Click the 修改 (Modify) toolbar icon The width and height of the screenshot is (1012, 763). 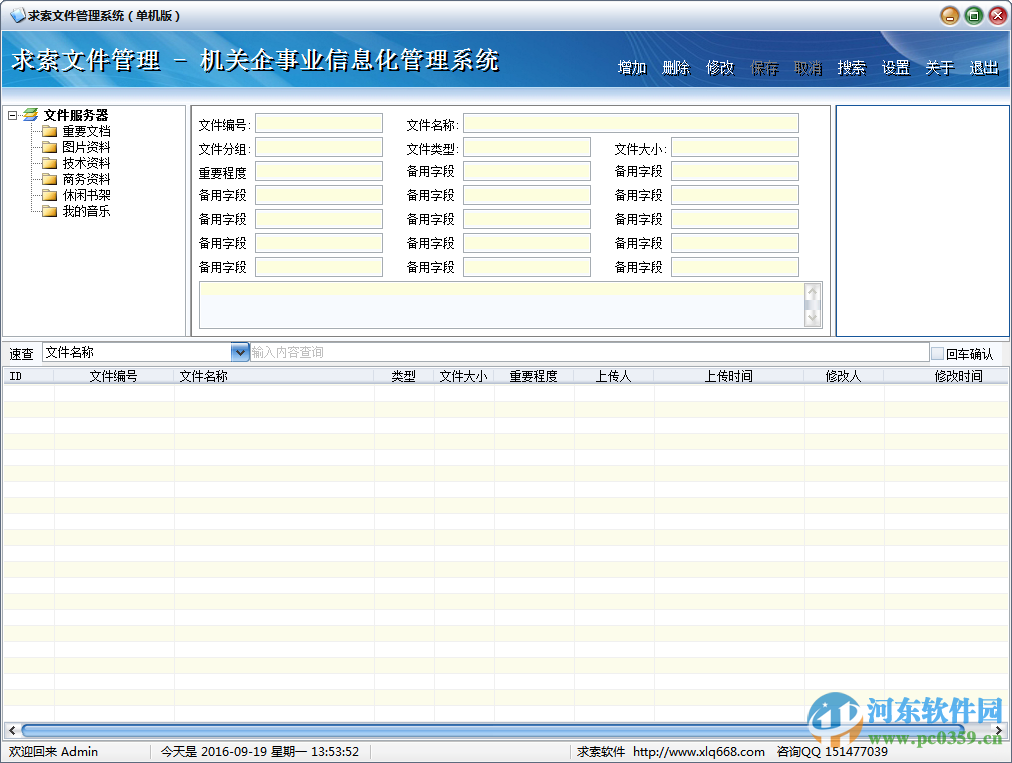point(719,68)
